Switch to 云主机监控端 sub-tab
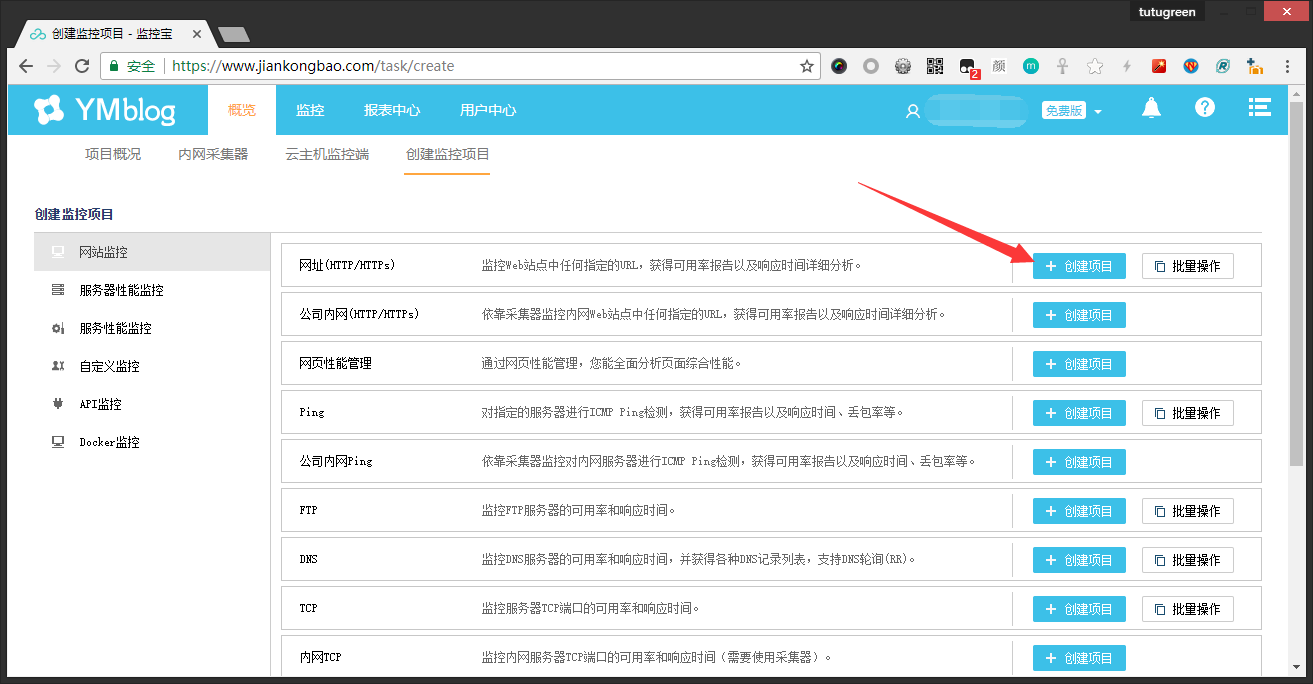Image resolution: width=1313 pixels, height=684 pixels. [327, 154]
